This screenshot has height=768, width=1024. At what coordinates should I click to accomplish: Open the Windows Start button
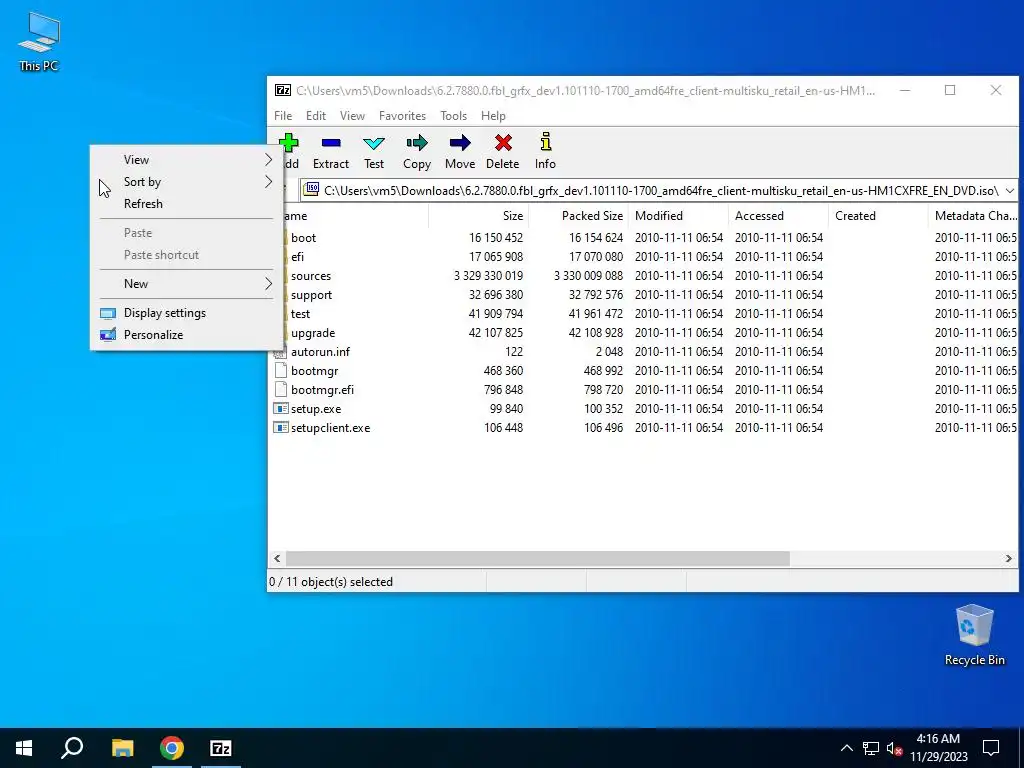tap(24, 748)
